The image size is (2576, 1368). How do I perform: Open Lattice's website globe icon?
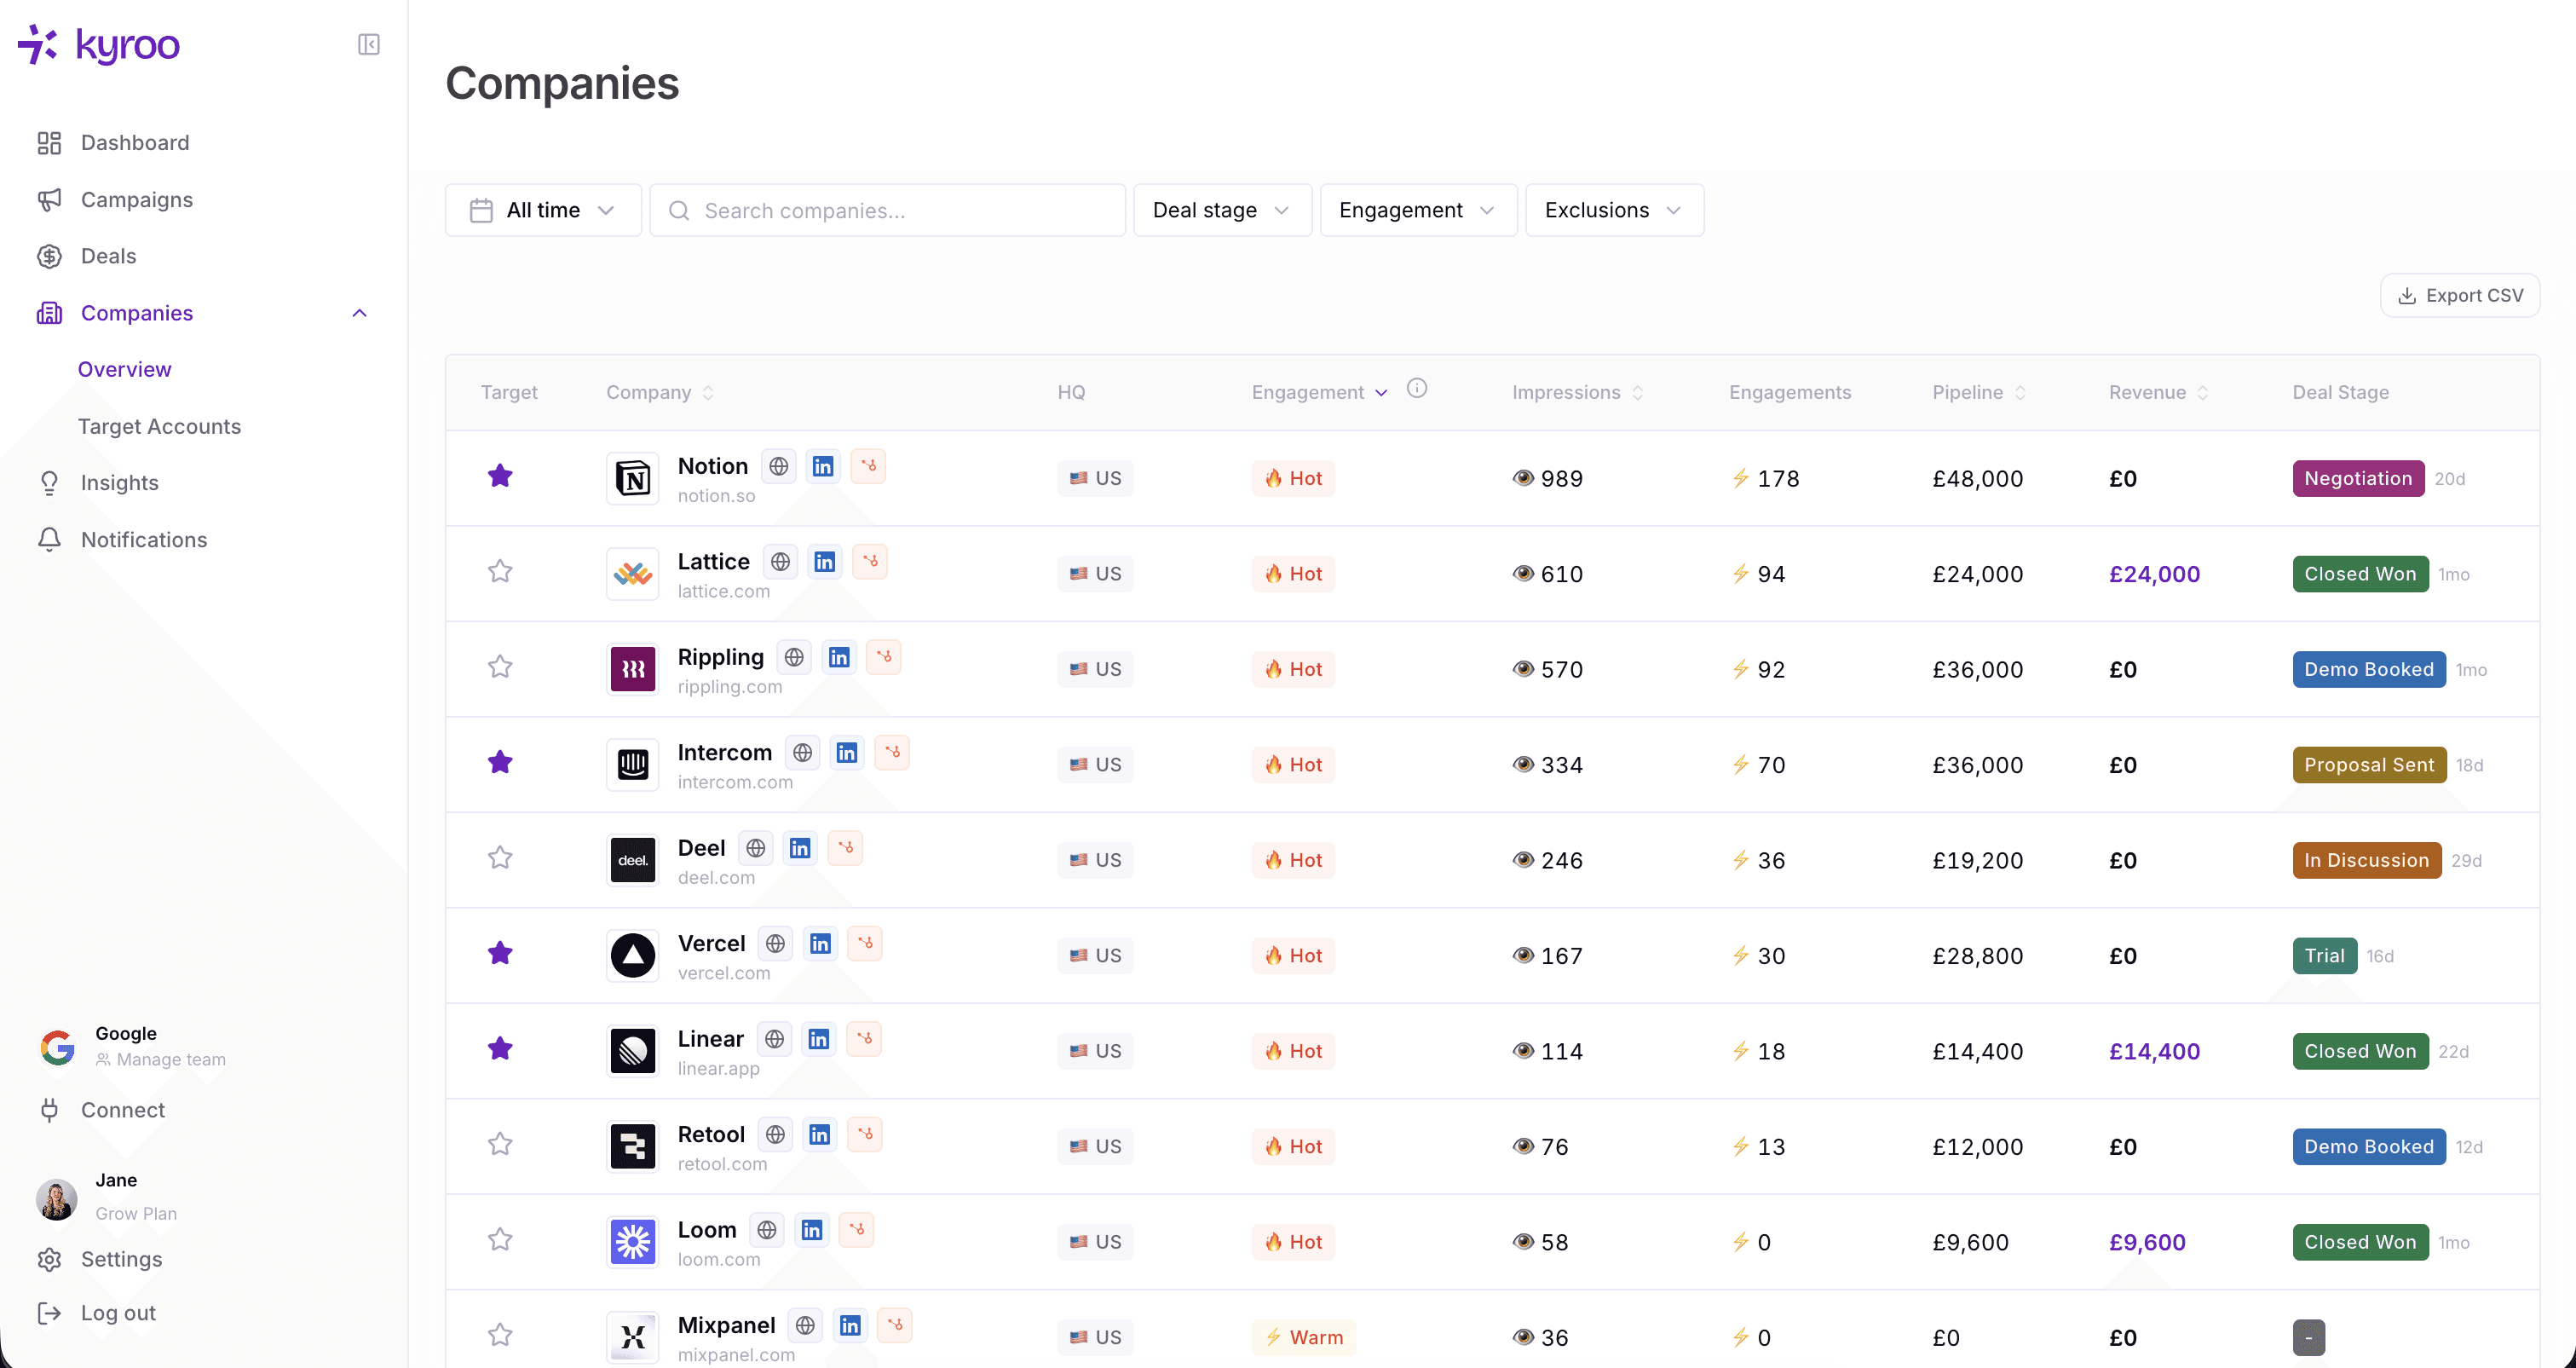coord(780,562)
